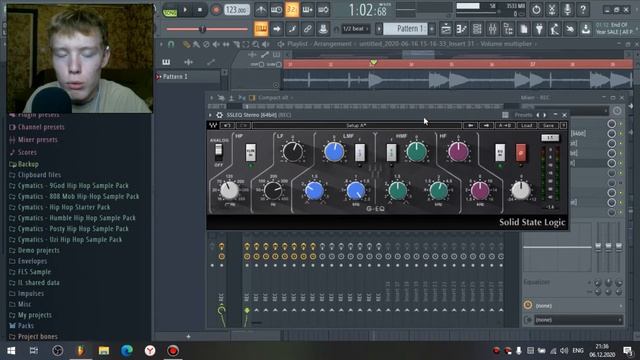Click the stop button in transport

tap(200, 9)
